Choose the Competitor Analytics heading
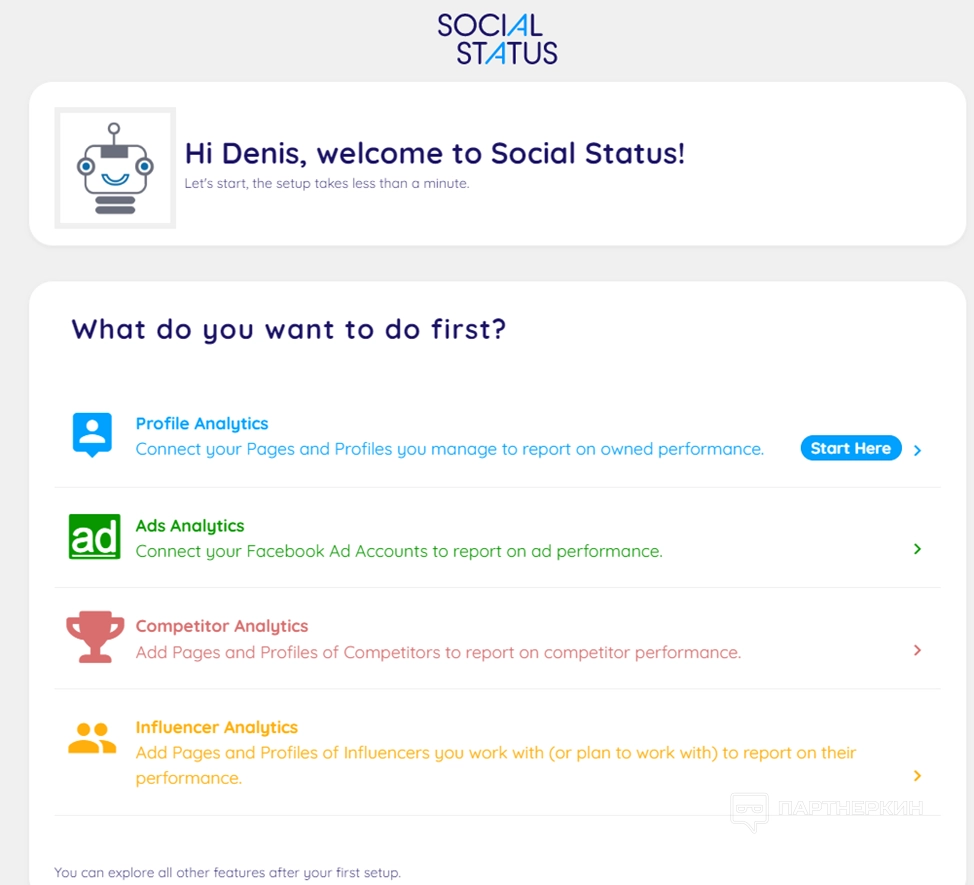 (x=222, y=626)
